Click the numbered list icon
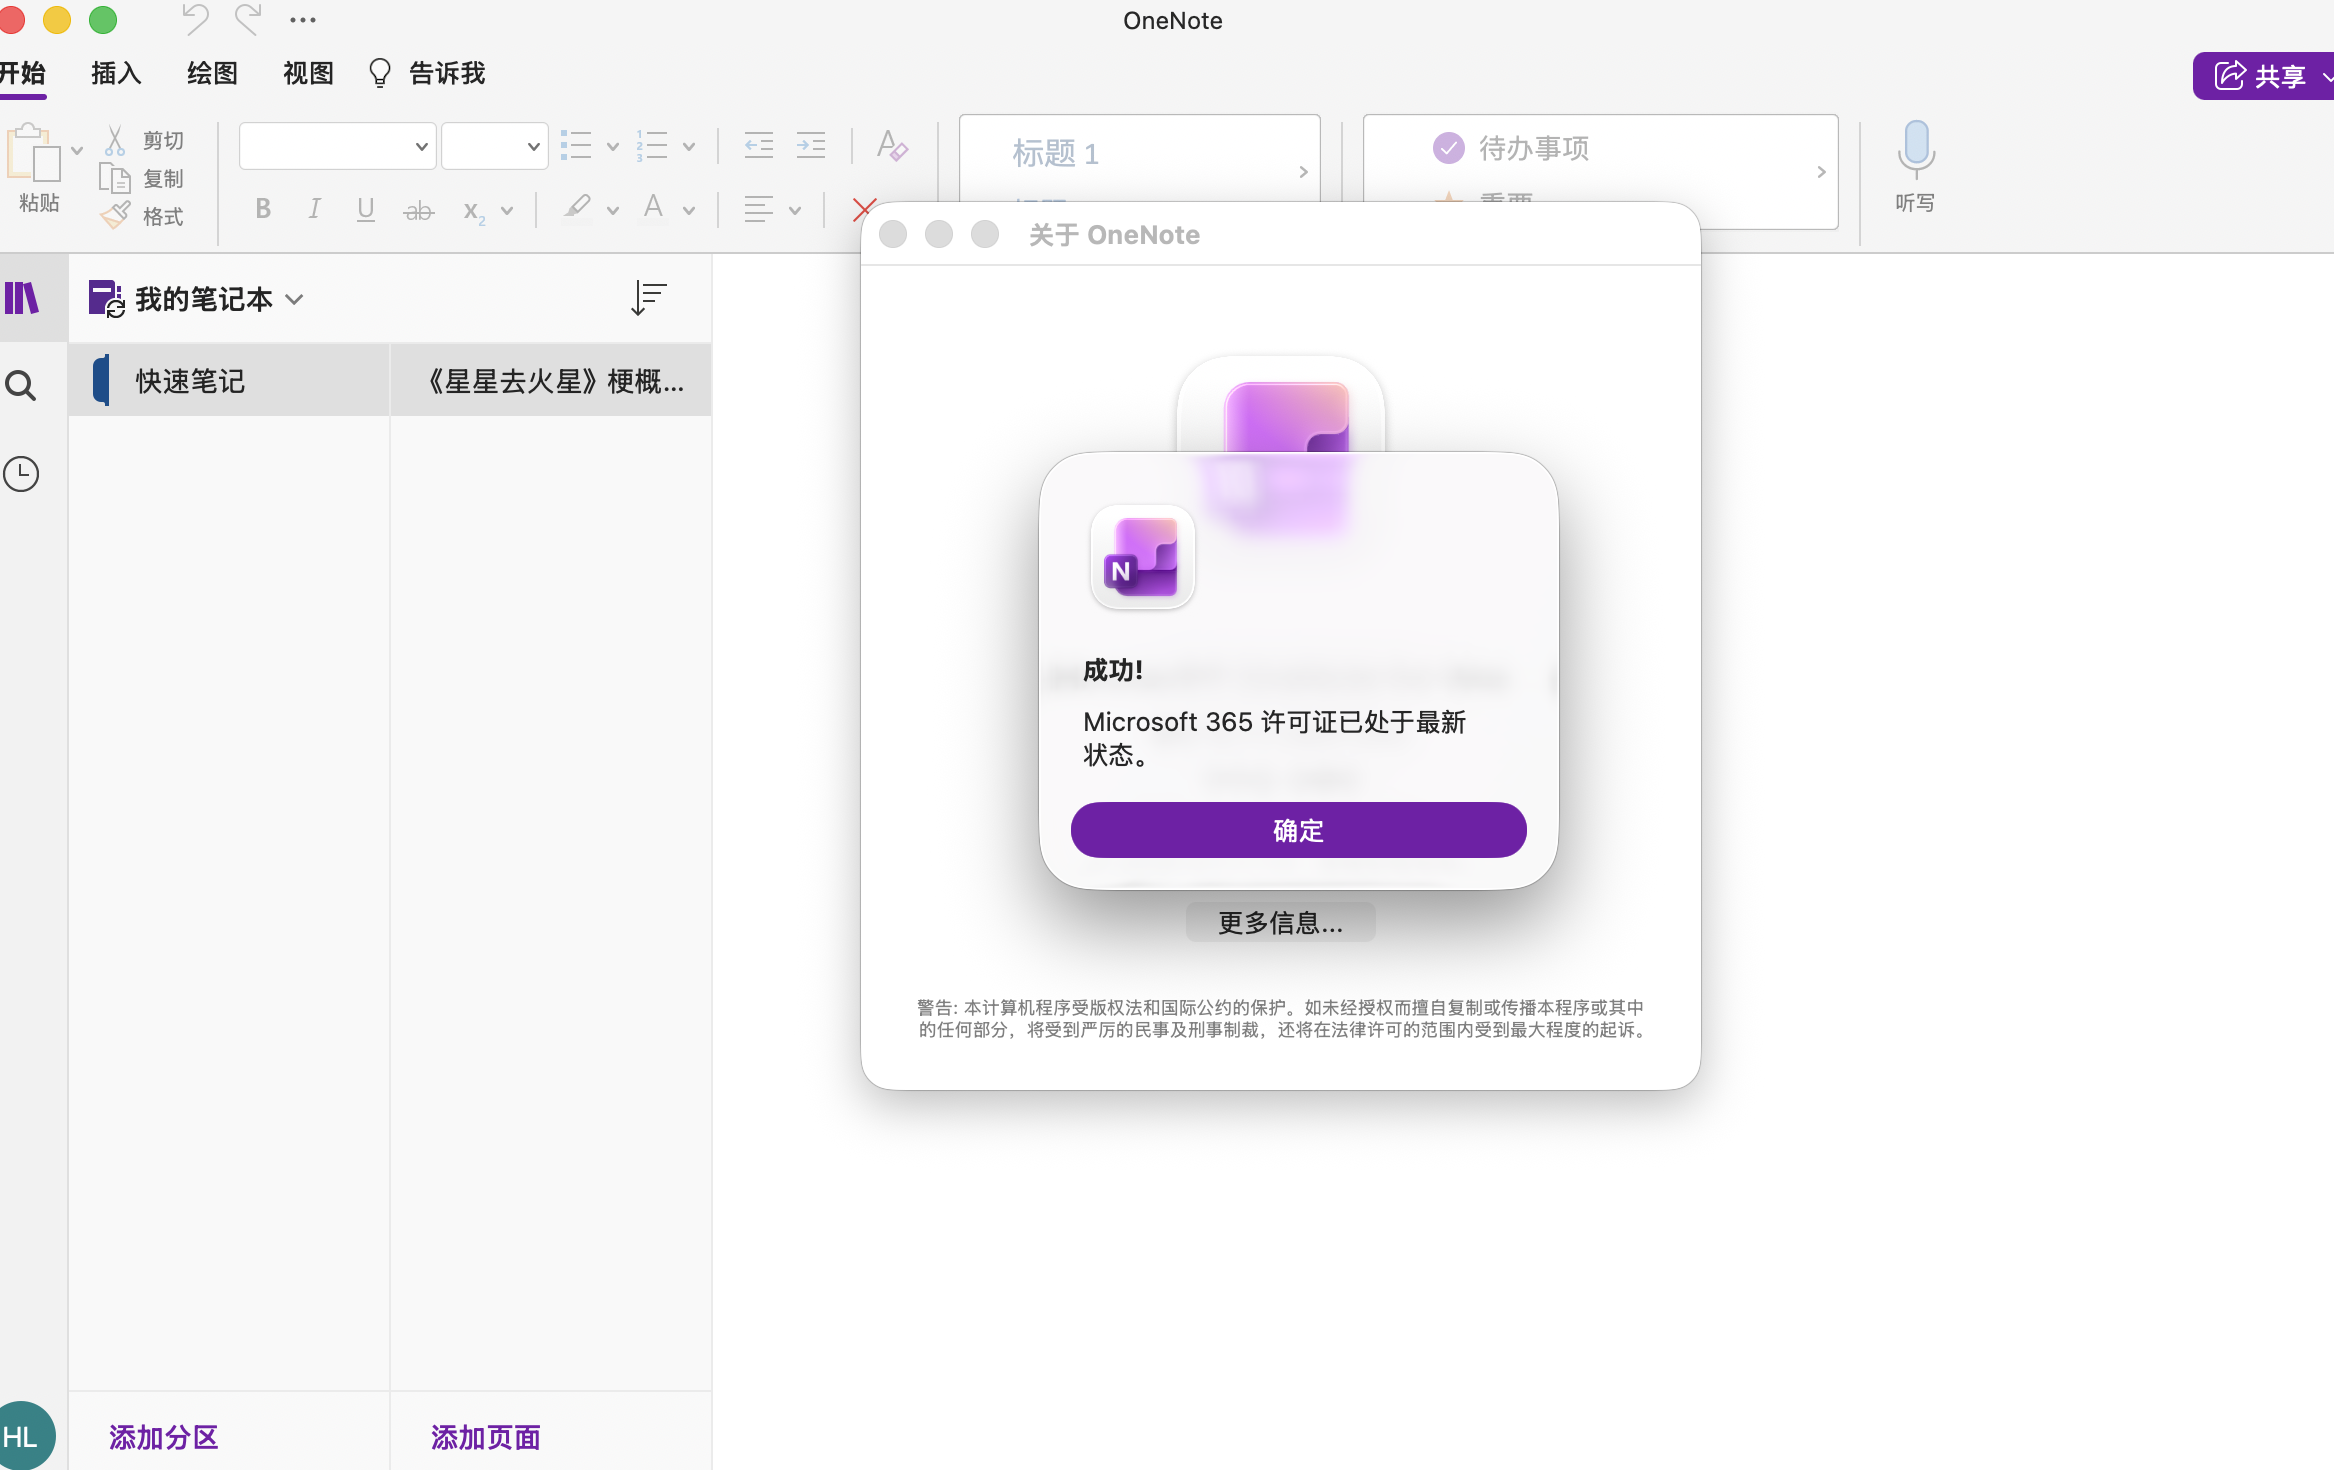Screen dimensions: 2334x1470 [x=652, y=146]
